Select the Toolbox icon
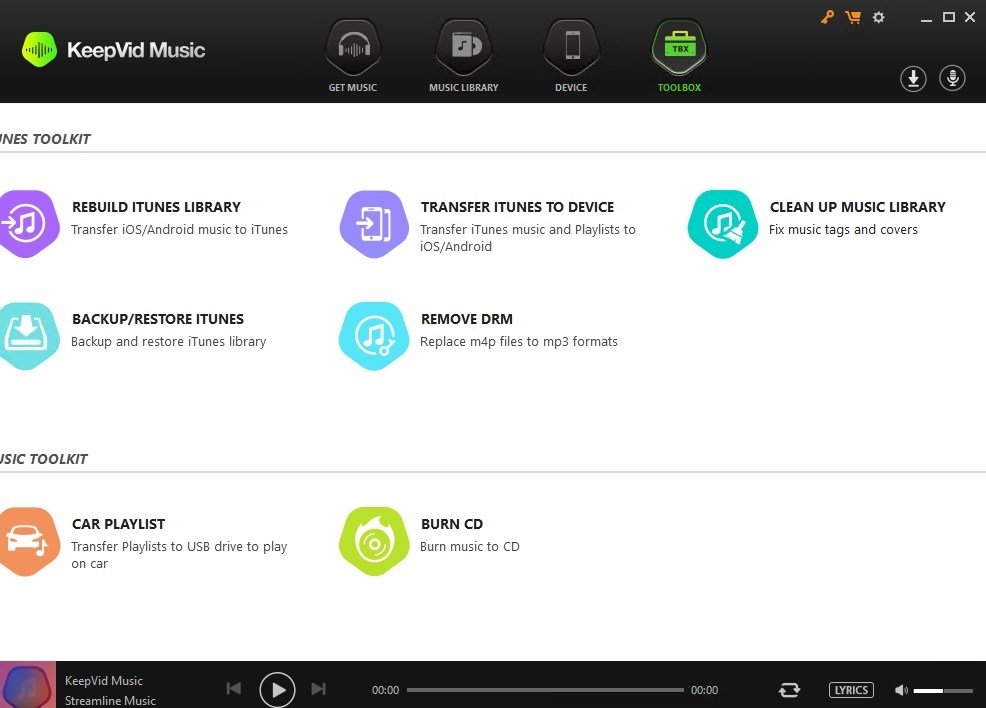The image size is (986, 708). point(679,47)
